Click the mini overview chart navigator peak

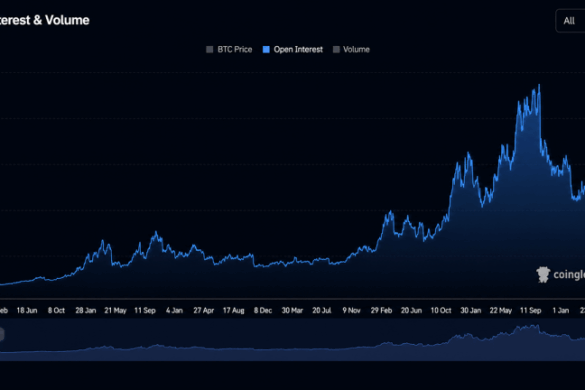(537, 327)
